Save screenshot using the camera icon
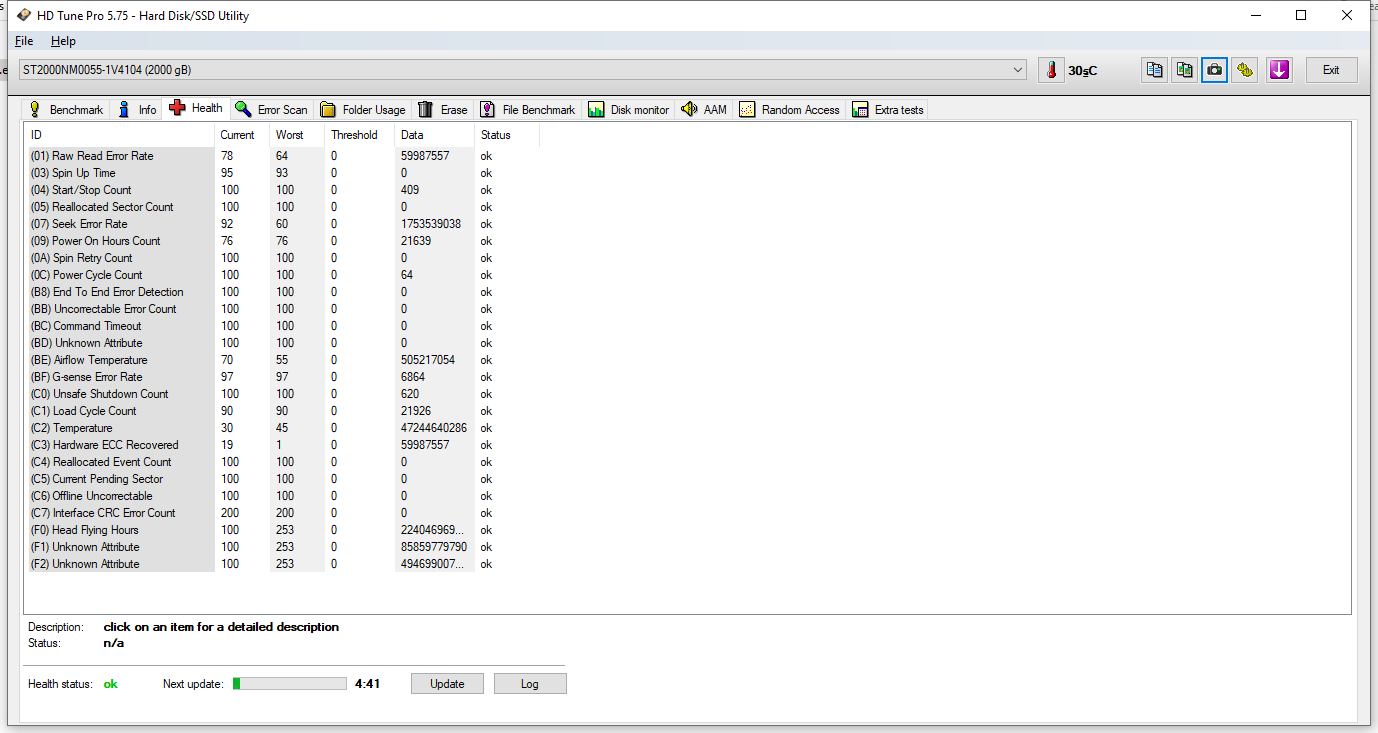 pos(1215,70)
